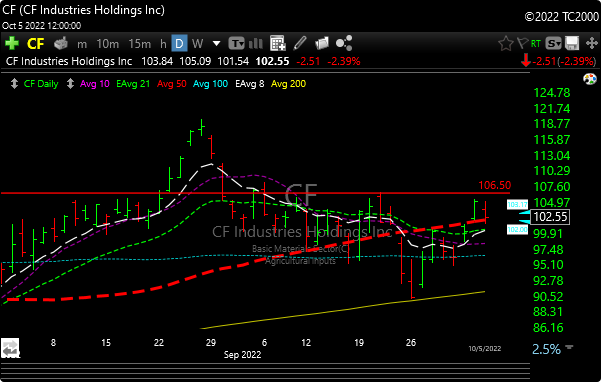Toggle the star favorite icon
Image resolution: width=601 pixels, height=382 pixels.
coord(506,44)
